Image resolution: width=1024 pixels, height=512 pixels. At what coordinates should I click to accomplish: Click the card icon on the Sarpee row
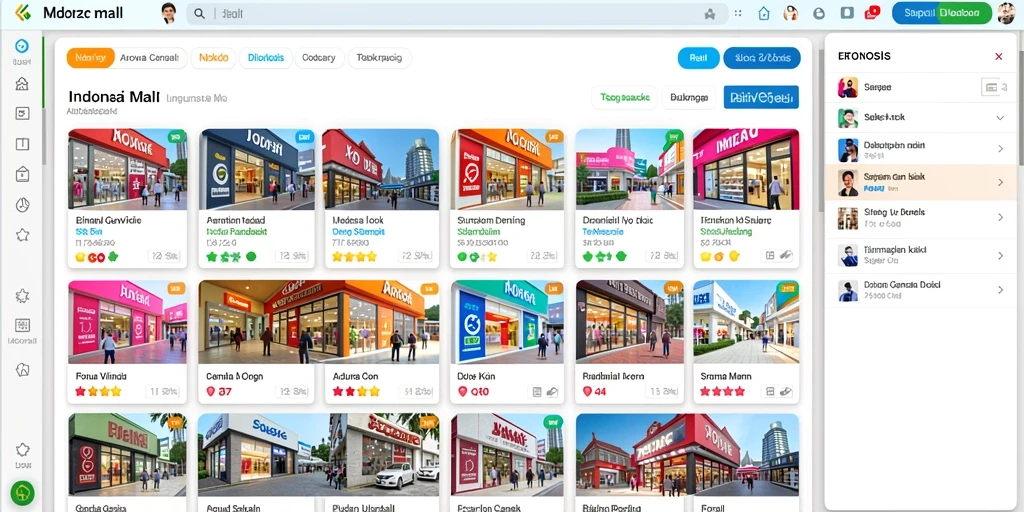[991, 88]
